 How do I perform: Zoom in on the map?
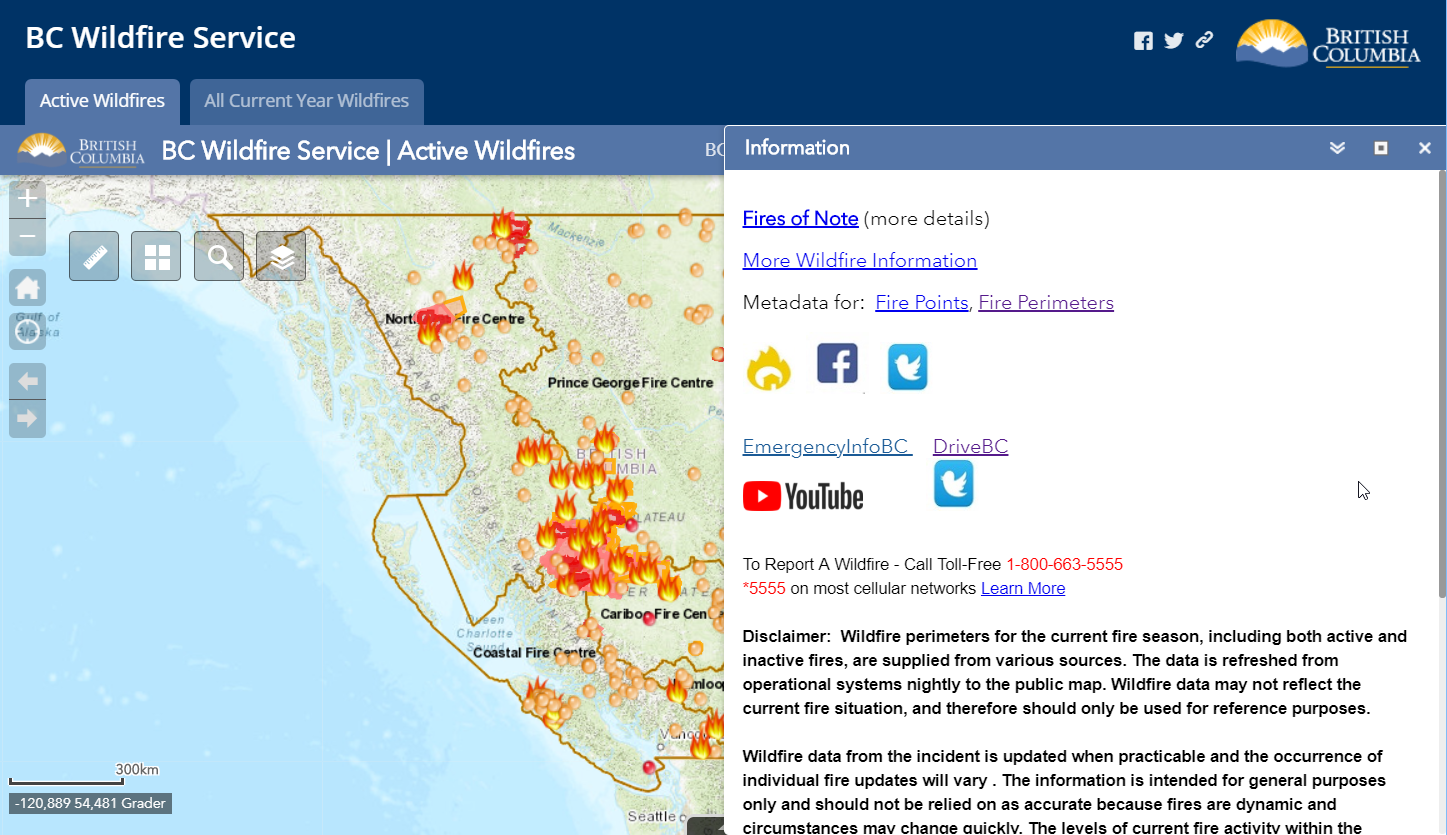(27, 199)
